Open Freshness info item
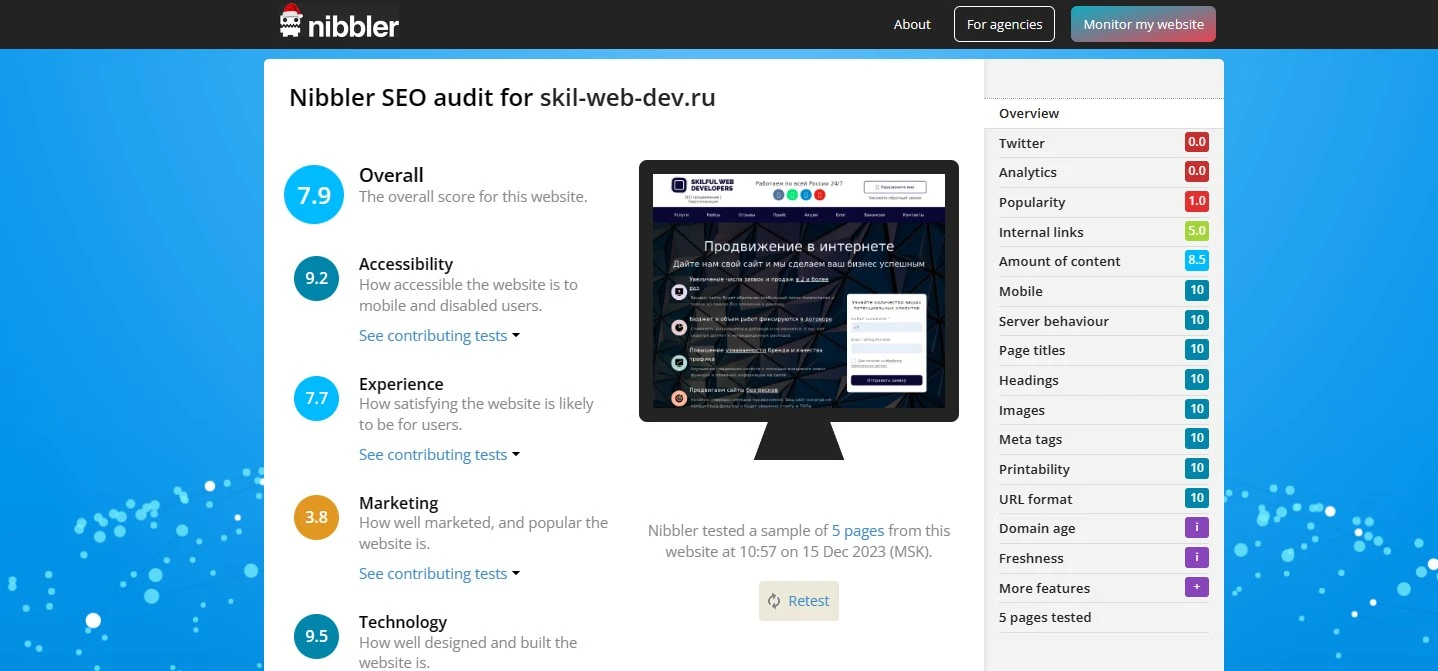The image size is (1438, 671). (1104, 558)
